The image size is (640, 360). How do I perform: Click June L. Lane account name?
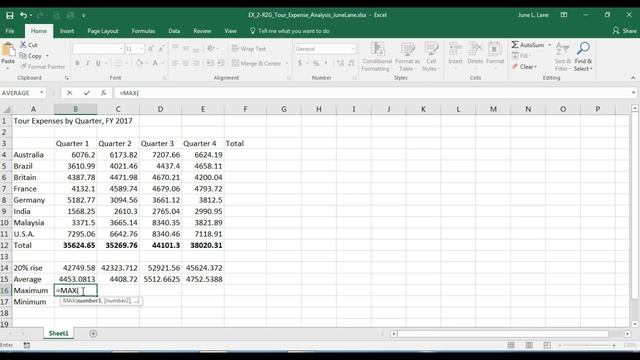(533, 15)
